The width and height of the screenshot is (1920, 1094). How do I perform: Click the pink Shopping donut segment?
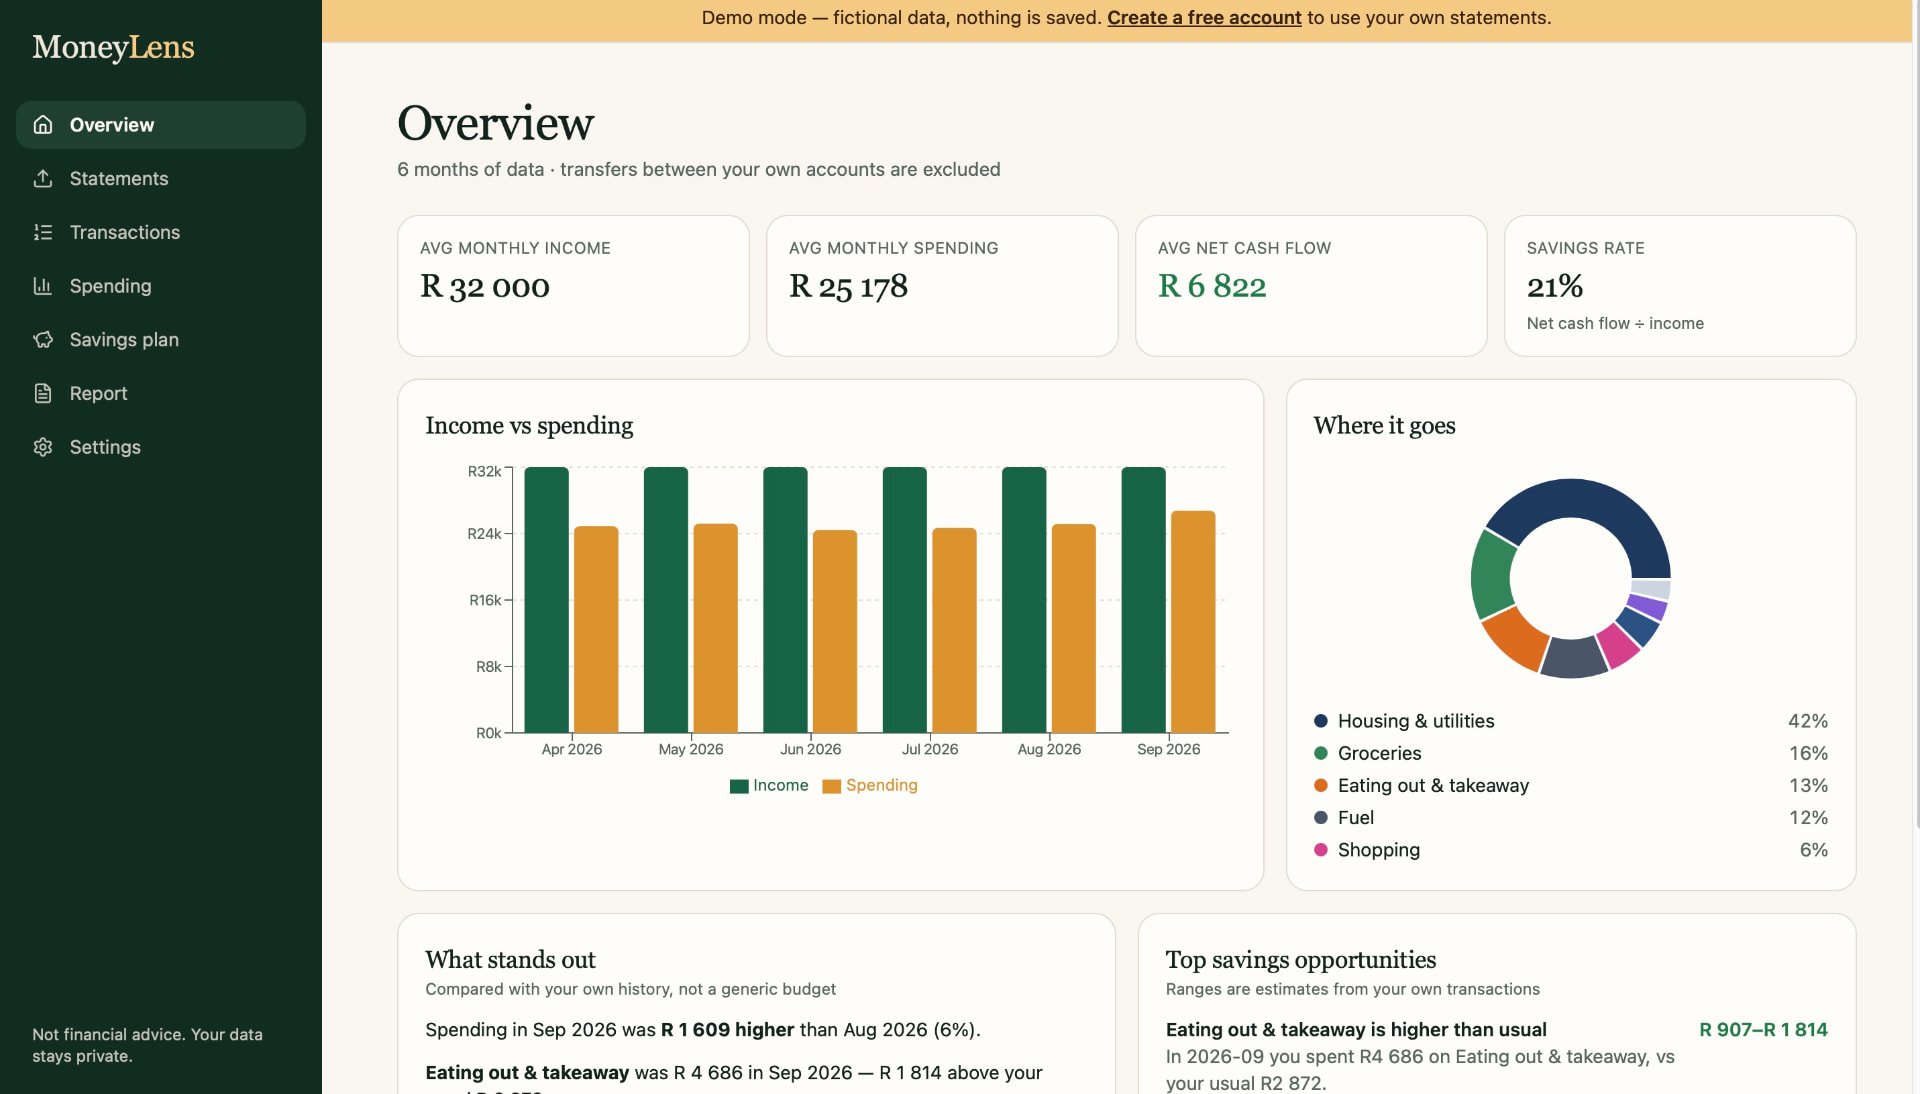coord(1619,646)
